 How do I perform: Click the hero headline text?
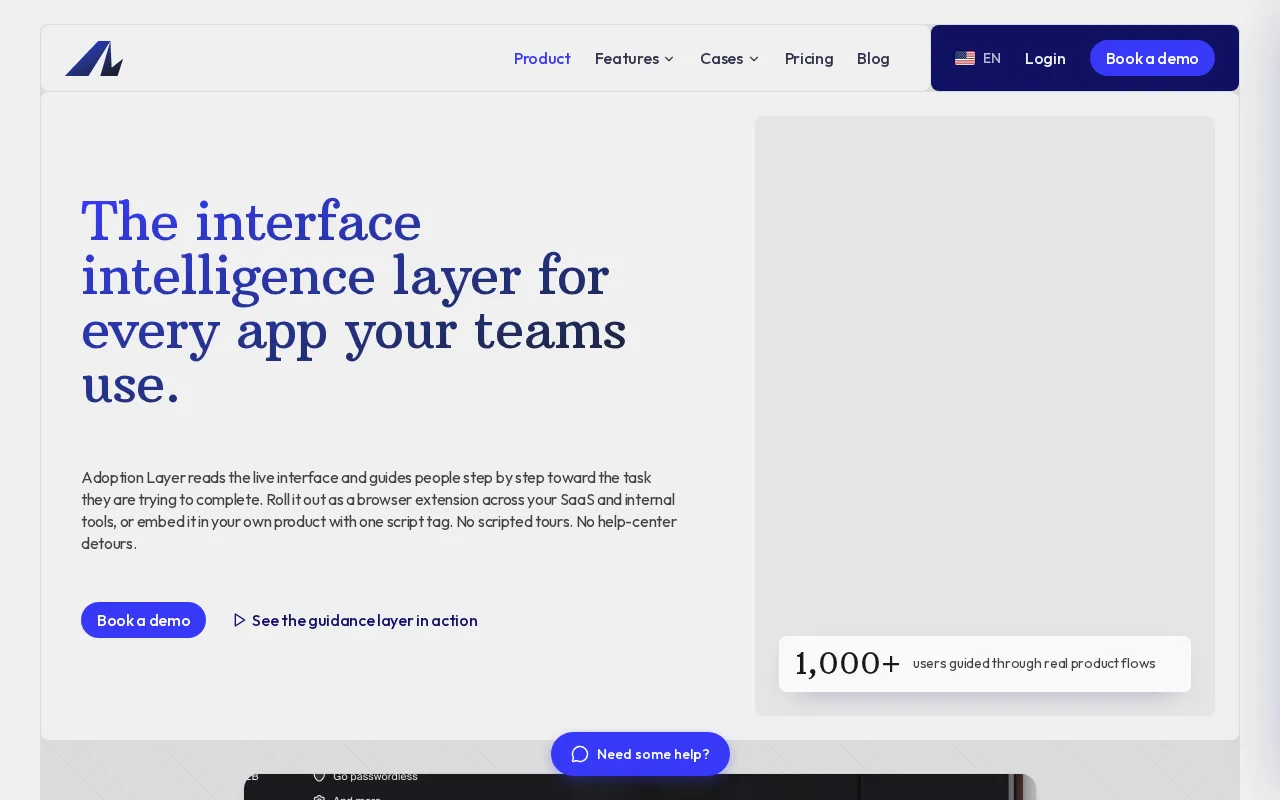[354, 302]
